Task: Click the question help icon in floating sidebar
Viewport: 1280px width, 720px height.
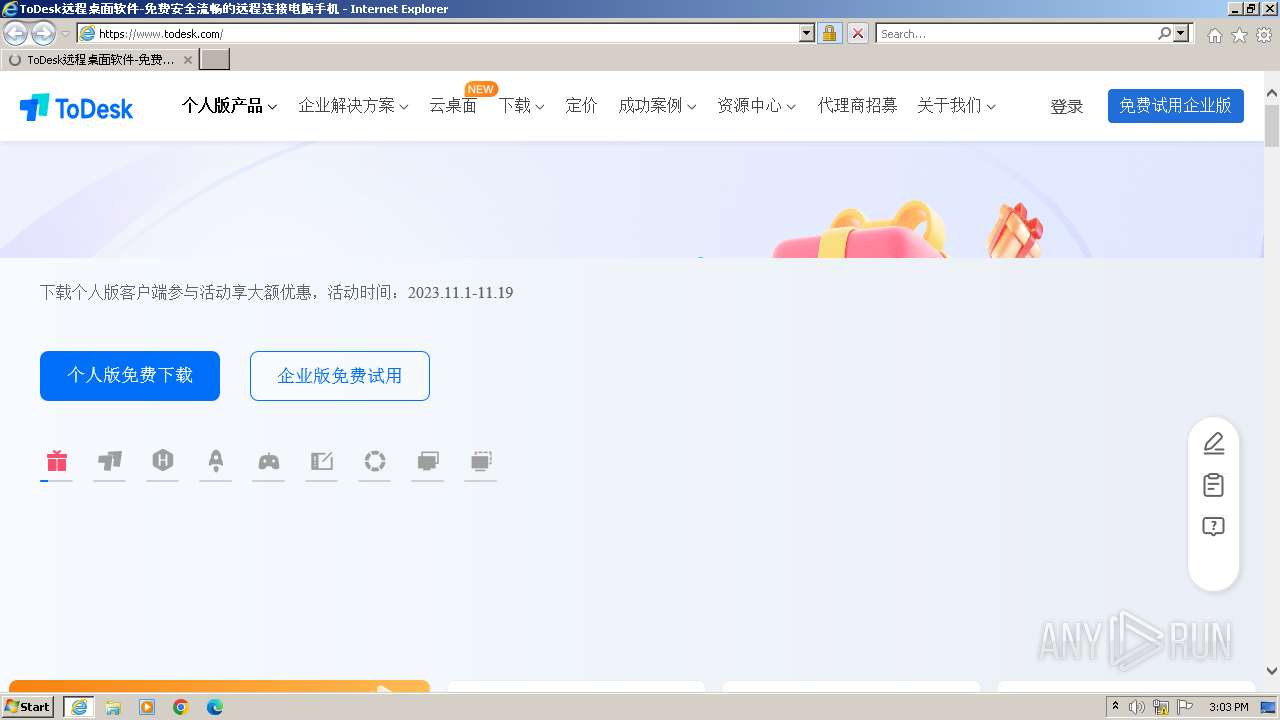Action: pos(1213,527)
